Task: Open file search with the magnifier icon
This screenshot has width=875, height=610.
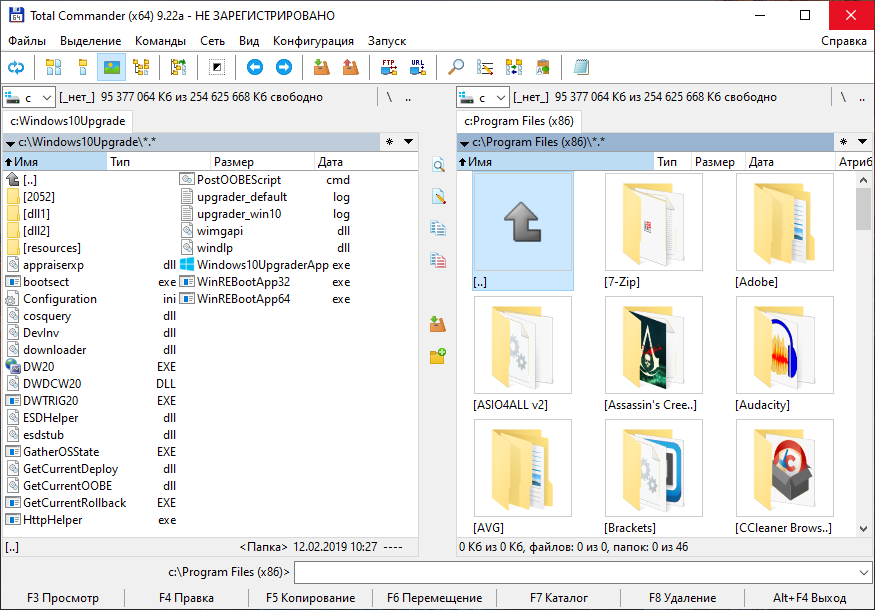Action: tap(456, 68)
